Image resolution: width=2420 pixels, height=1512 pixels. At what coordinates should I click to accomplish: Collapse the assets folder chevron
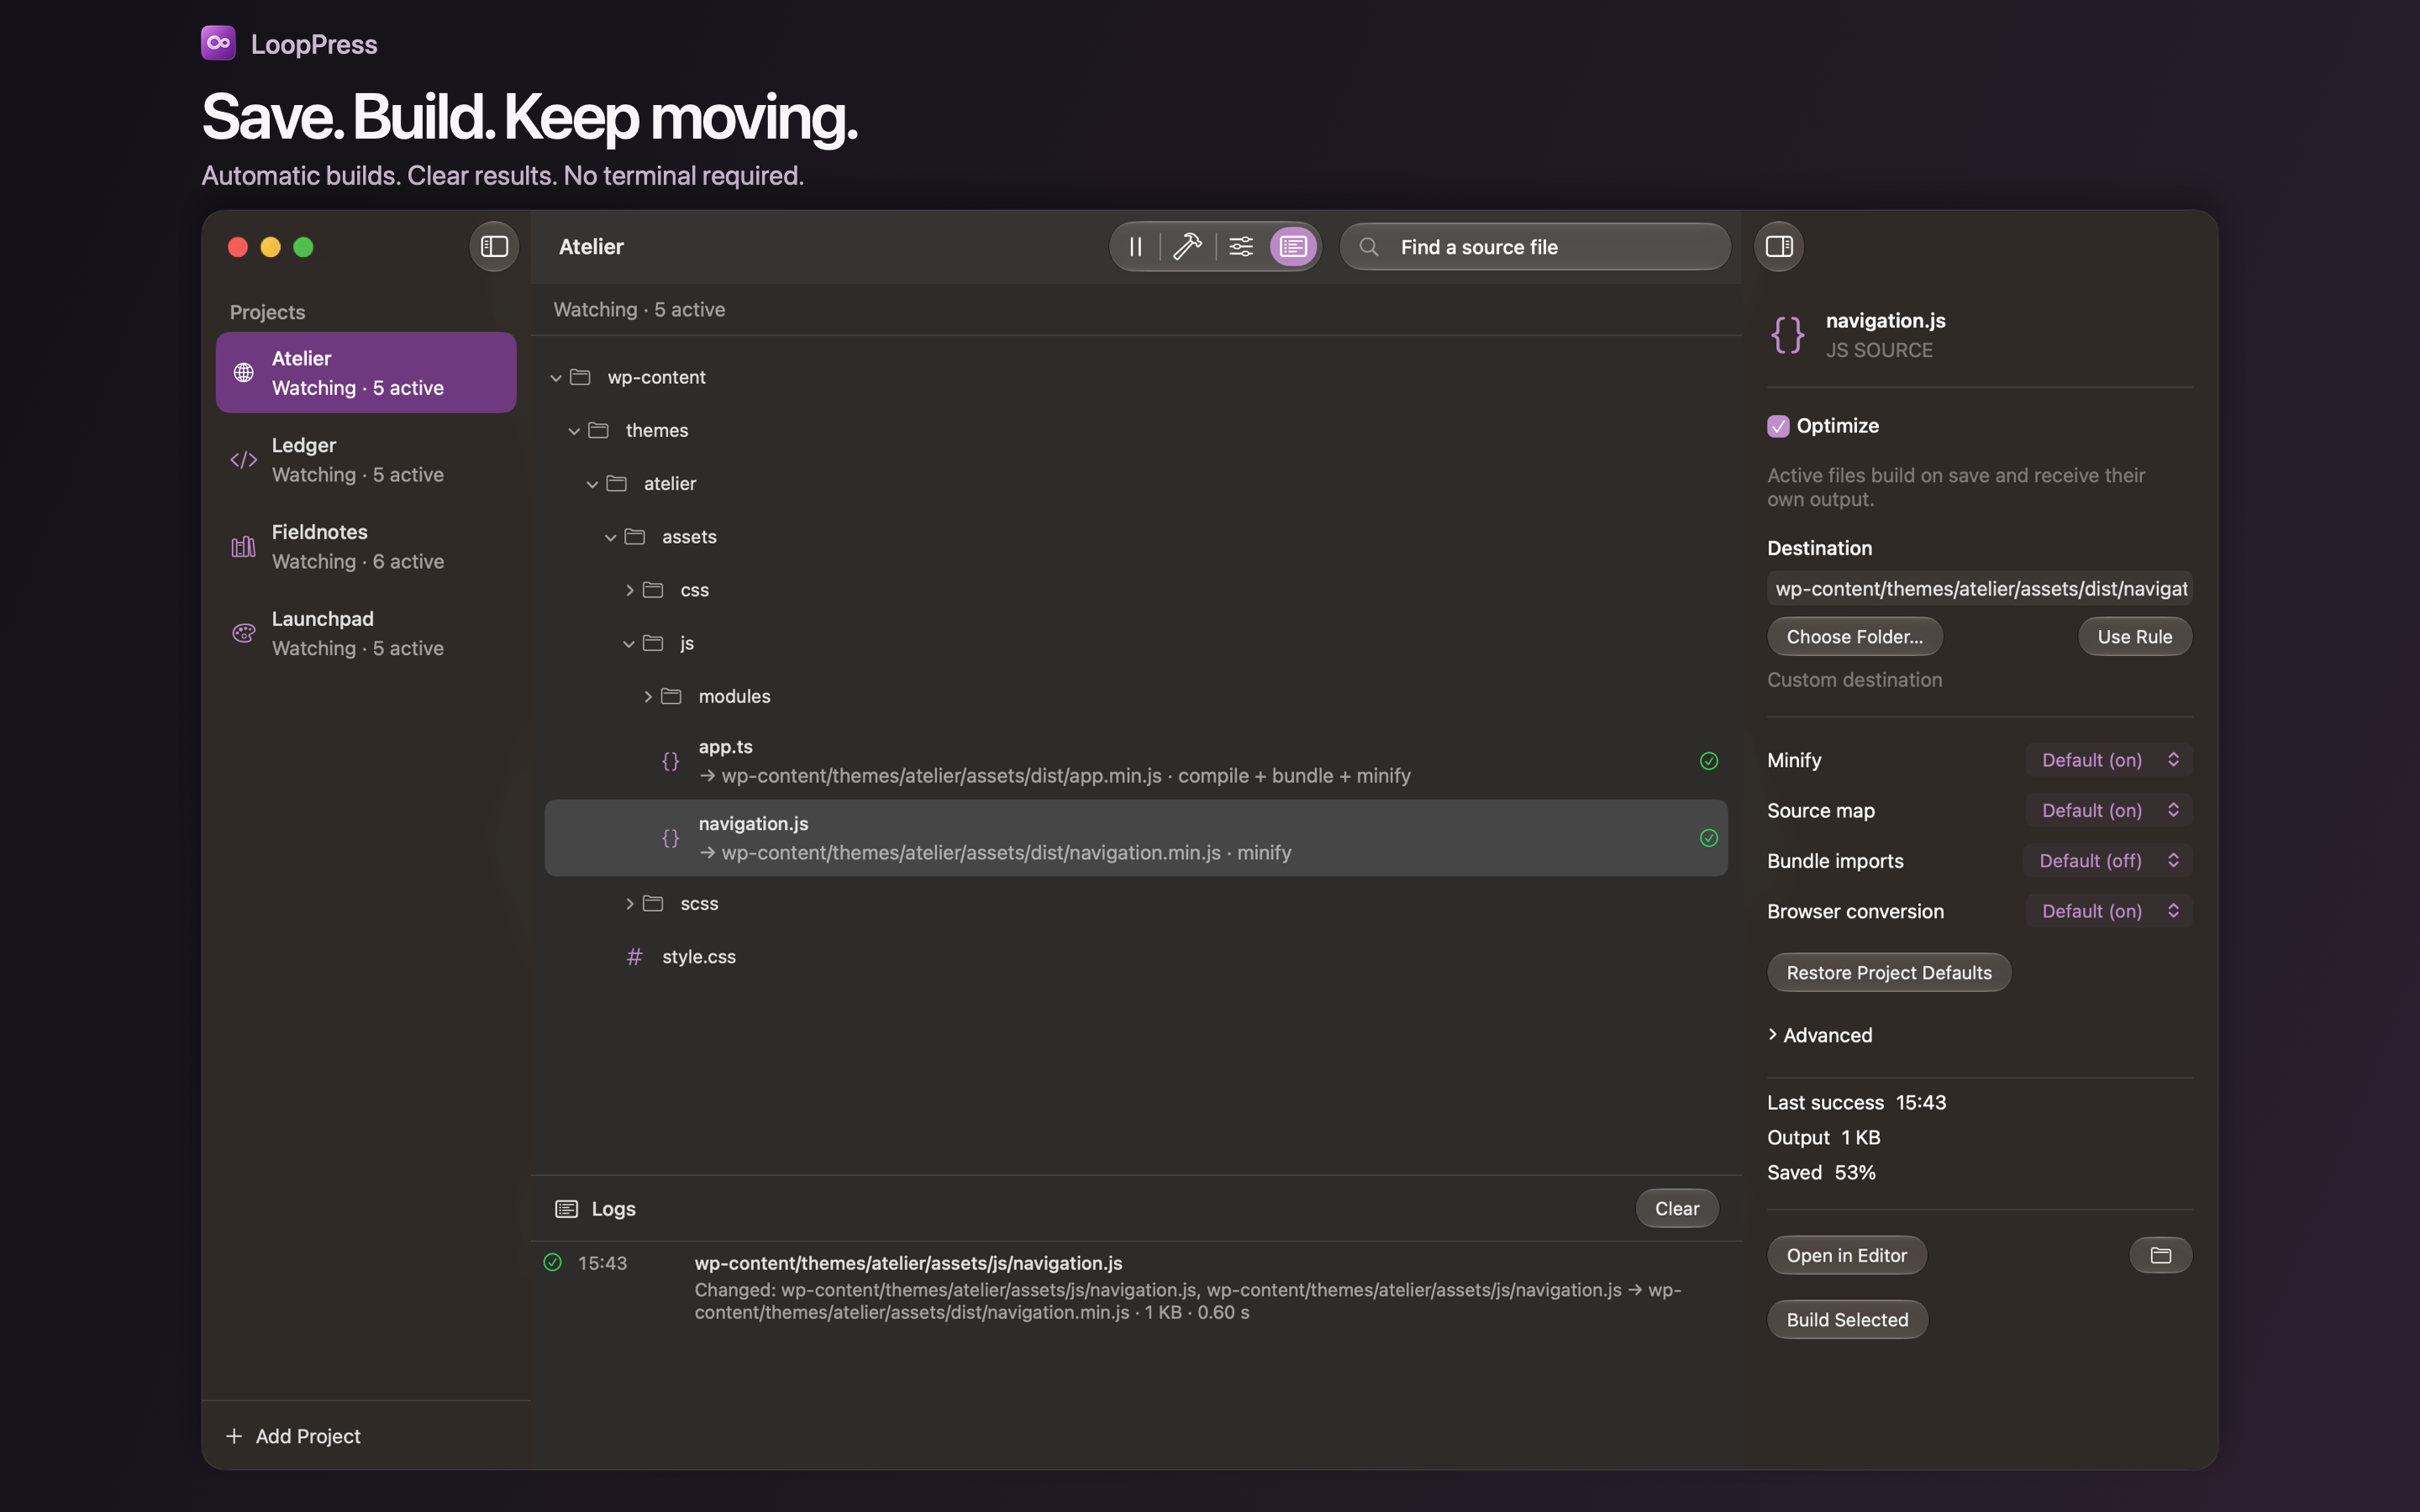click(x=610, y=537)
